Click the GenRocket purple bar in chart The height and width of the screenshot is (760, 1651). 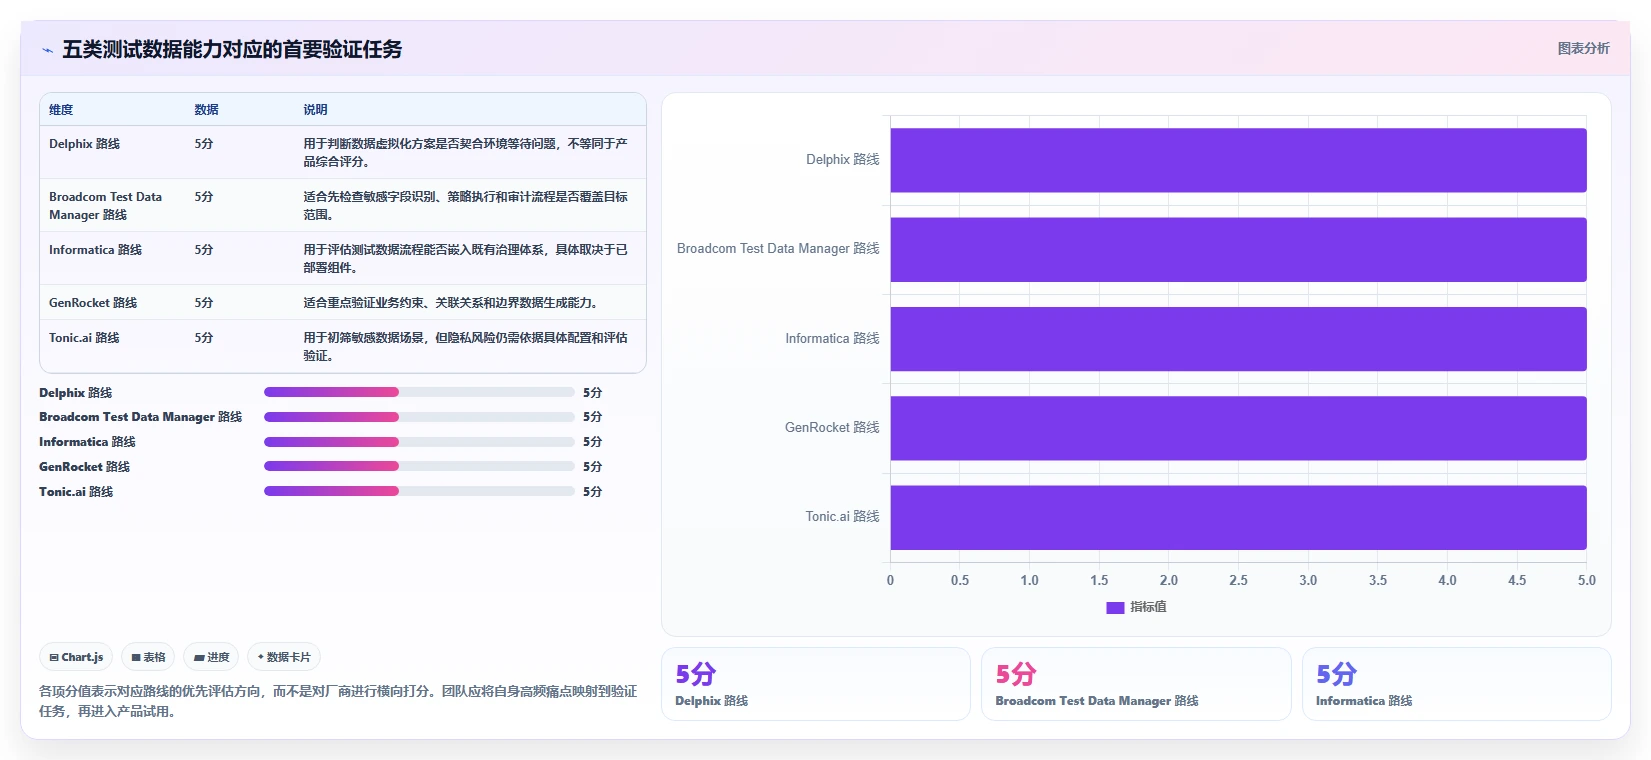click(1238, 428)
